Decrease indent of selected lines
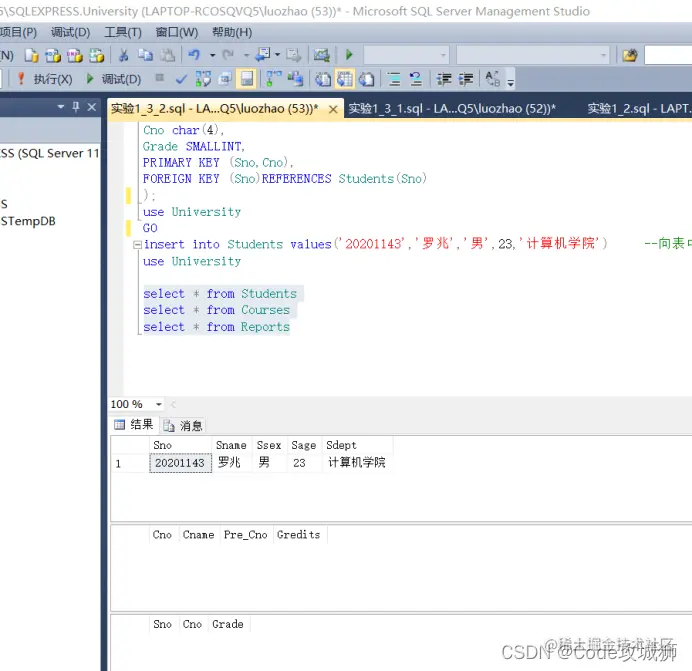The image size is (692, 671). pyautogui.click(x=444, y=79)
